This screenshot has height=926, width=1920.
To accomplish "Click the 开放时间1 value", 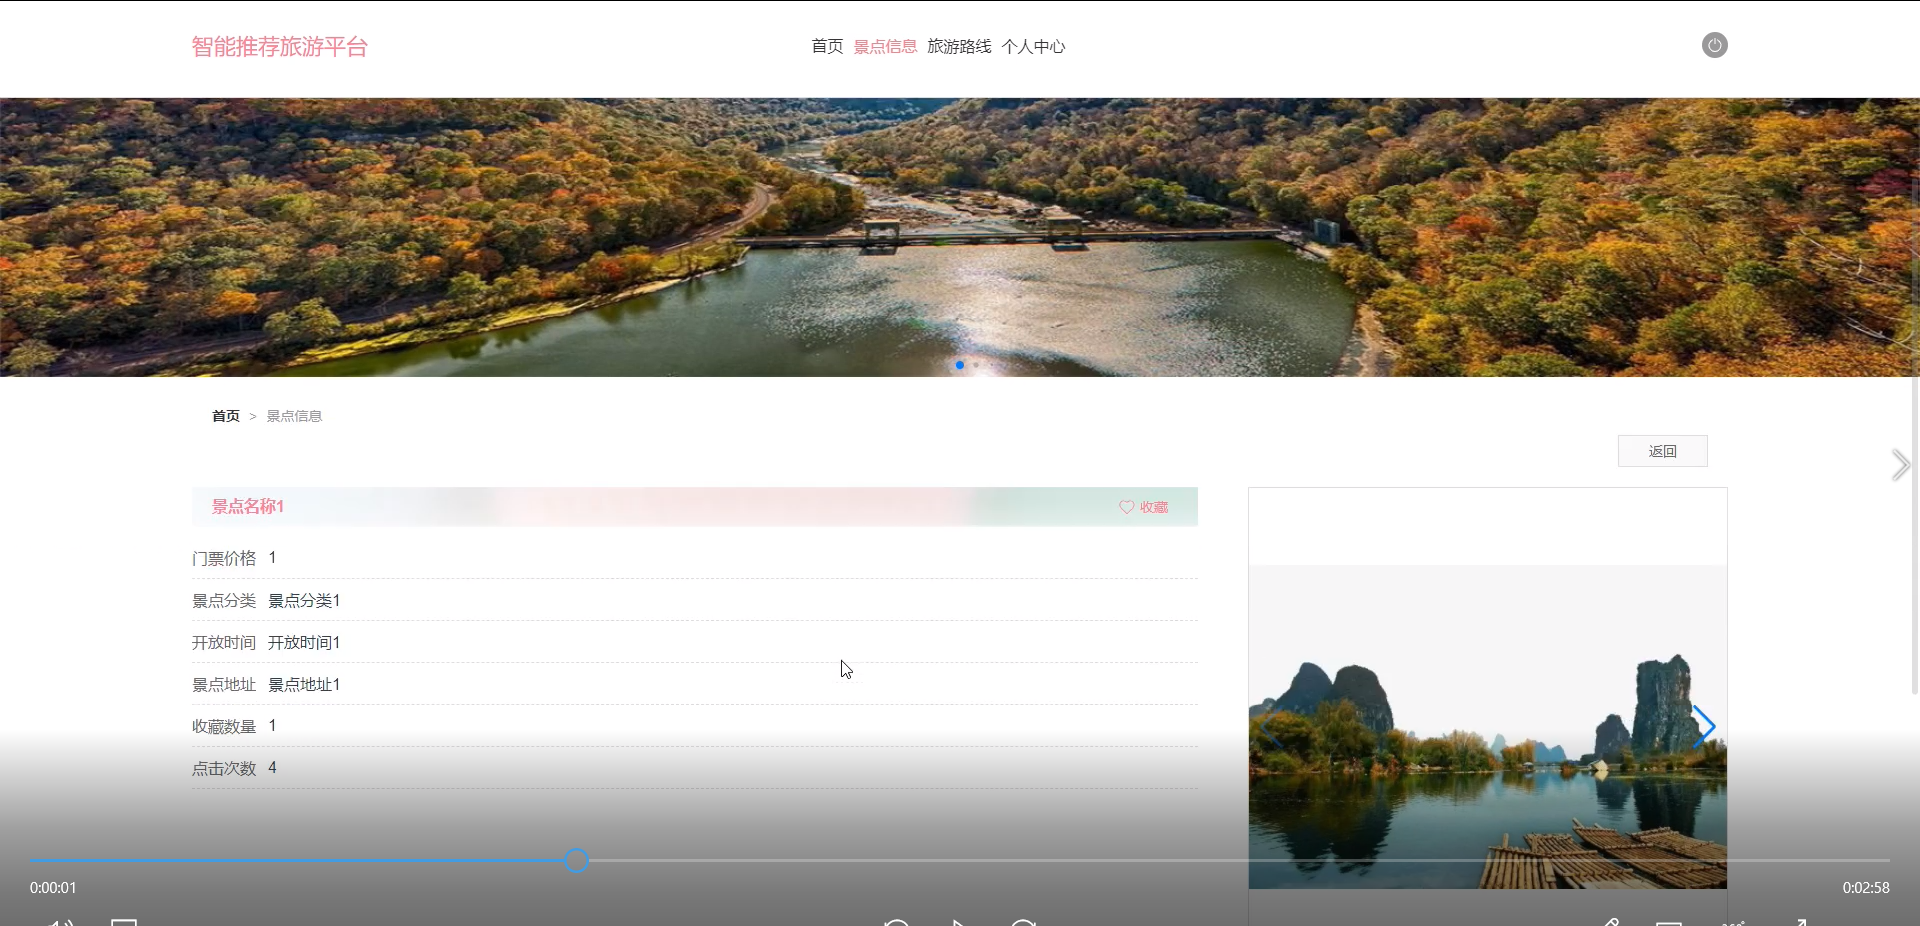I will click(304, 642).
